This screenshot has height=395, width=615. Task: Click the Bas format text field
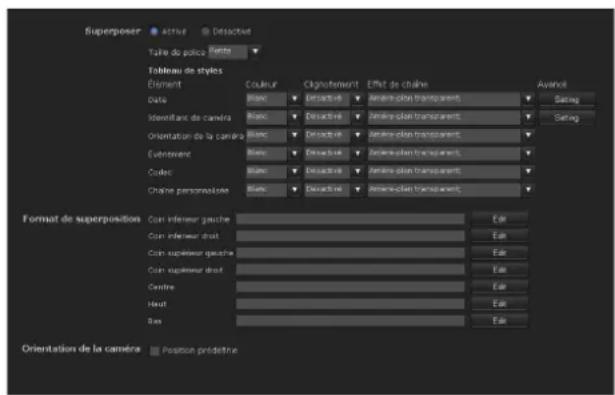click(350, 321)
